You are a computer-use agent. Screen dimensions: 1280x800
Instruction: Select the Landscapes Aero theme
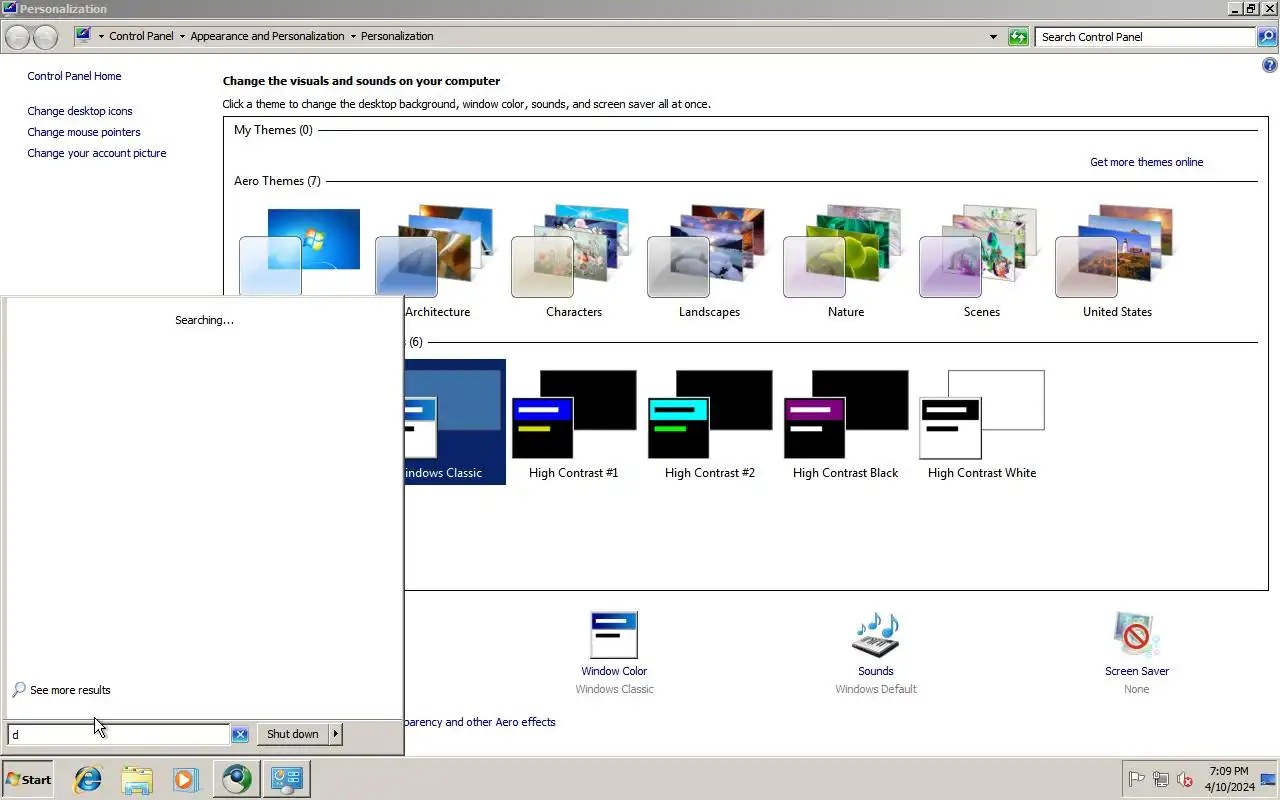pyautogui.click(x=709, y=261)
